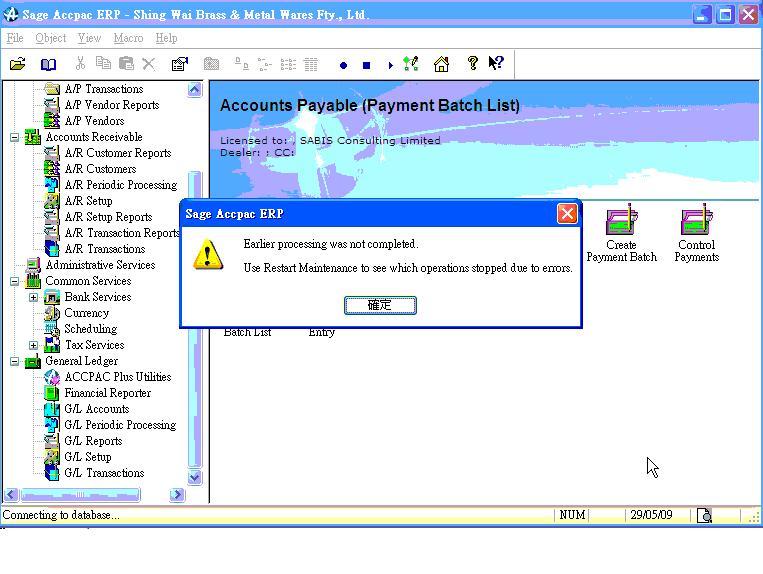Click the blue circle record macro icon
Image resolution: width=763 pixels, height=574 pixels.
coord(343,65)
